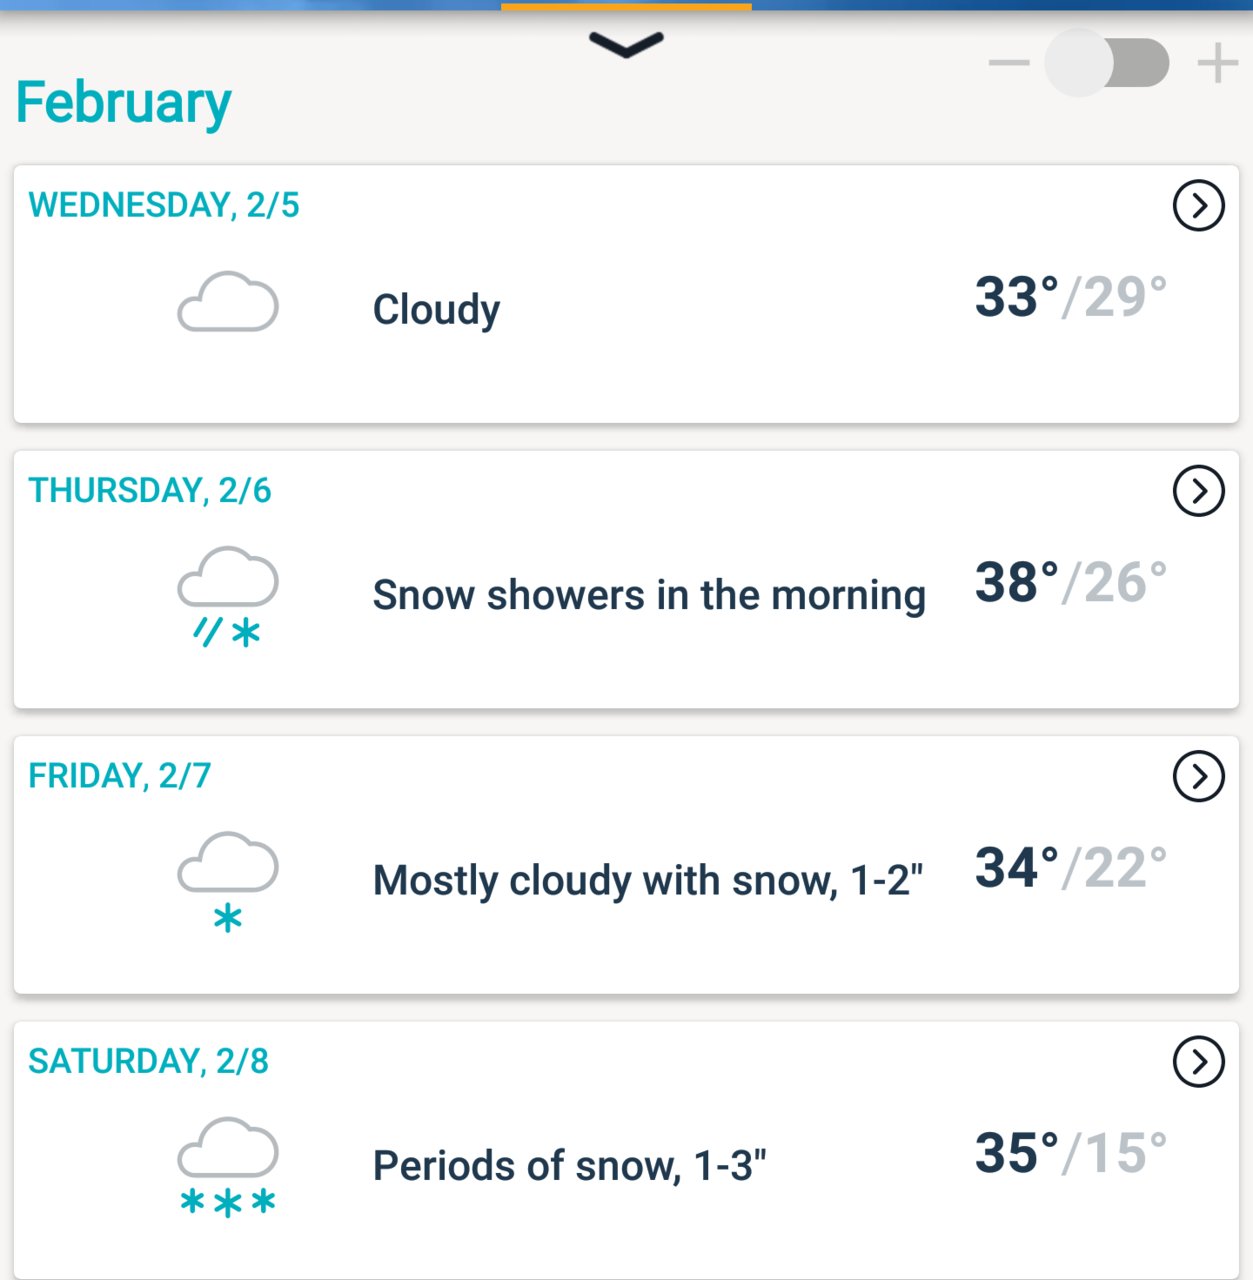1253x1280 pixels.
Task: Select the SATURDAY, 2/8 date label
Action: tap(149, 1060)
